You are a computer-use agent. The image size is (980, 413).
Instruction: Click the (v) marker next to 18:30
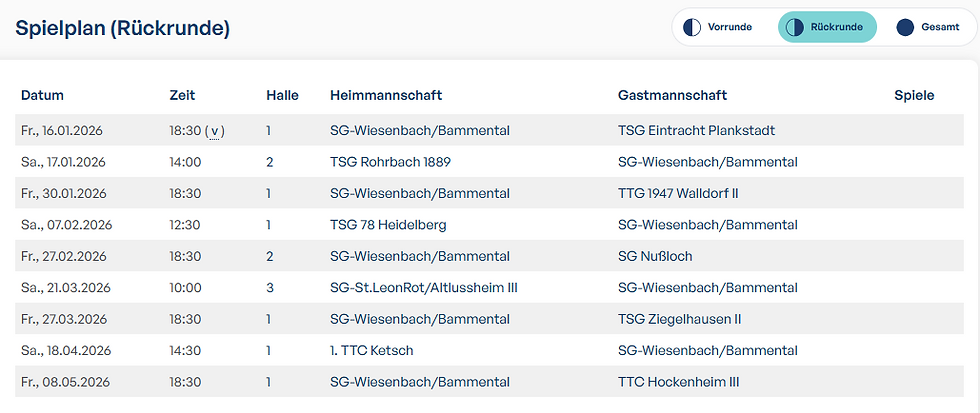tap(214, 130)
